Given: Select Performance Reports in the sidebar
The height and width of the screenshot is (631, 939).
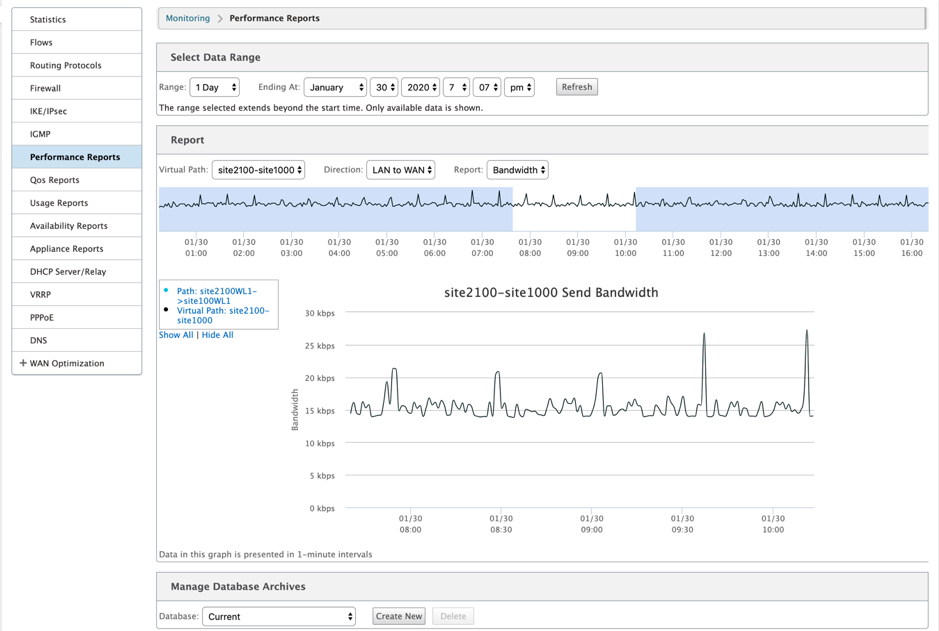Looking at the screenshot, I should 77,157.
